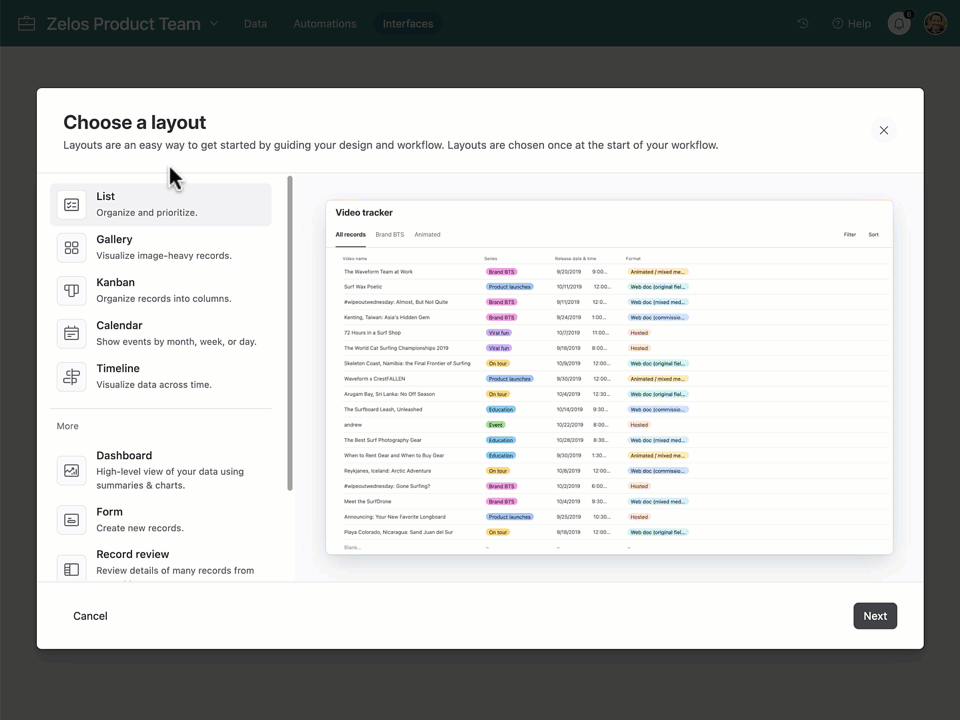Image resolution: width=960 pixels, height=720 pixels.
Task: Click the snapshot history icon near Help
Action: pos(802,23)
